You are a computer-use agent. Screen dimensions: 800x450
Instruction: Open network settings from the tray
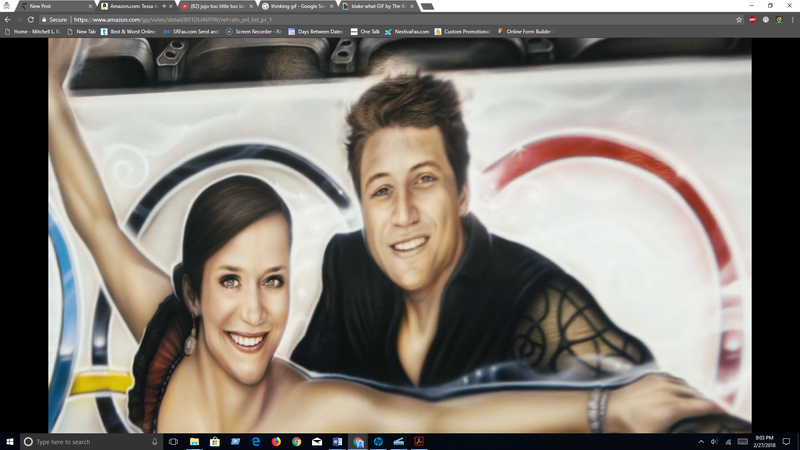pyautogui.click(x=728, y=441)
